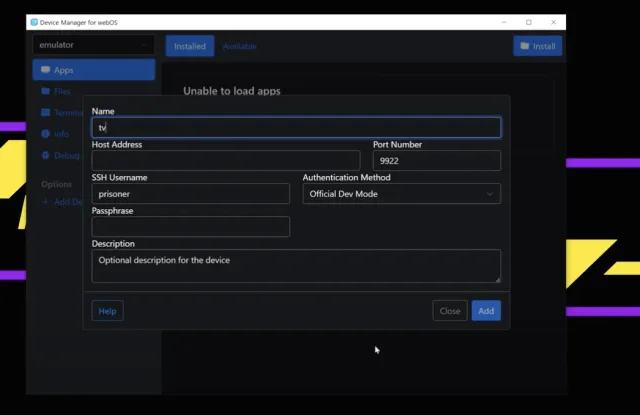Click into the Port Number field
The width and height of the screenshot is (640, 415).
436,161
